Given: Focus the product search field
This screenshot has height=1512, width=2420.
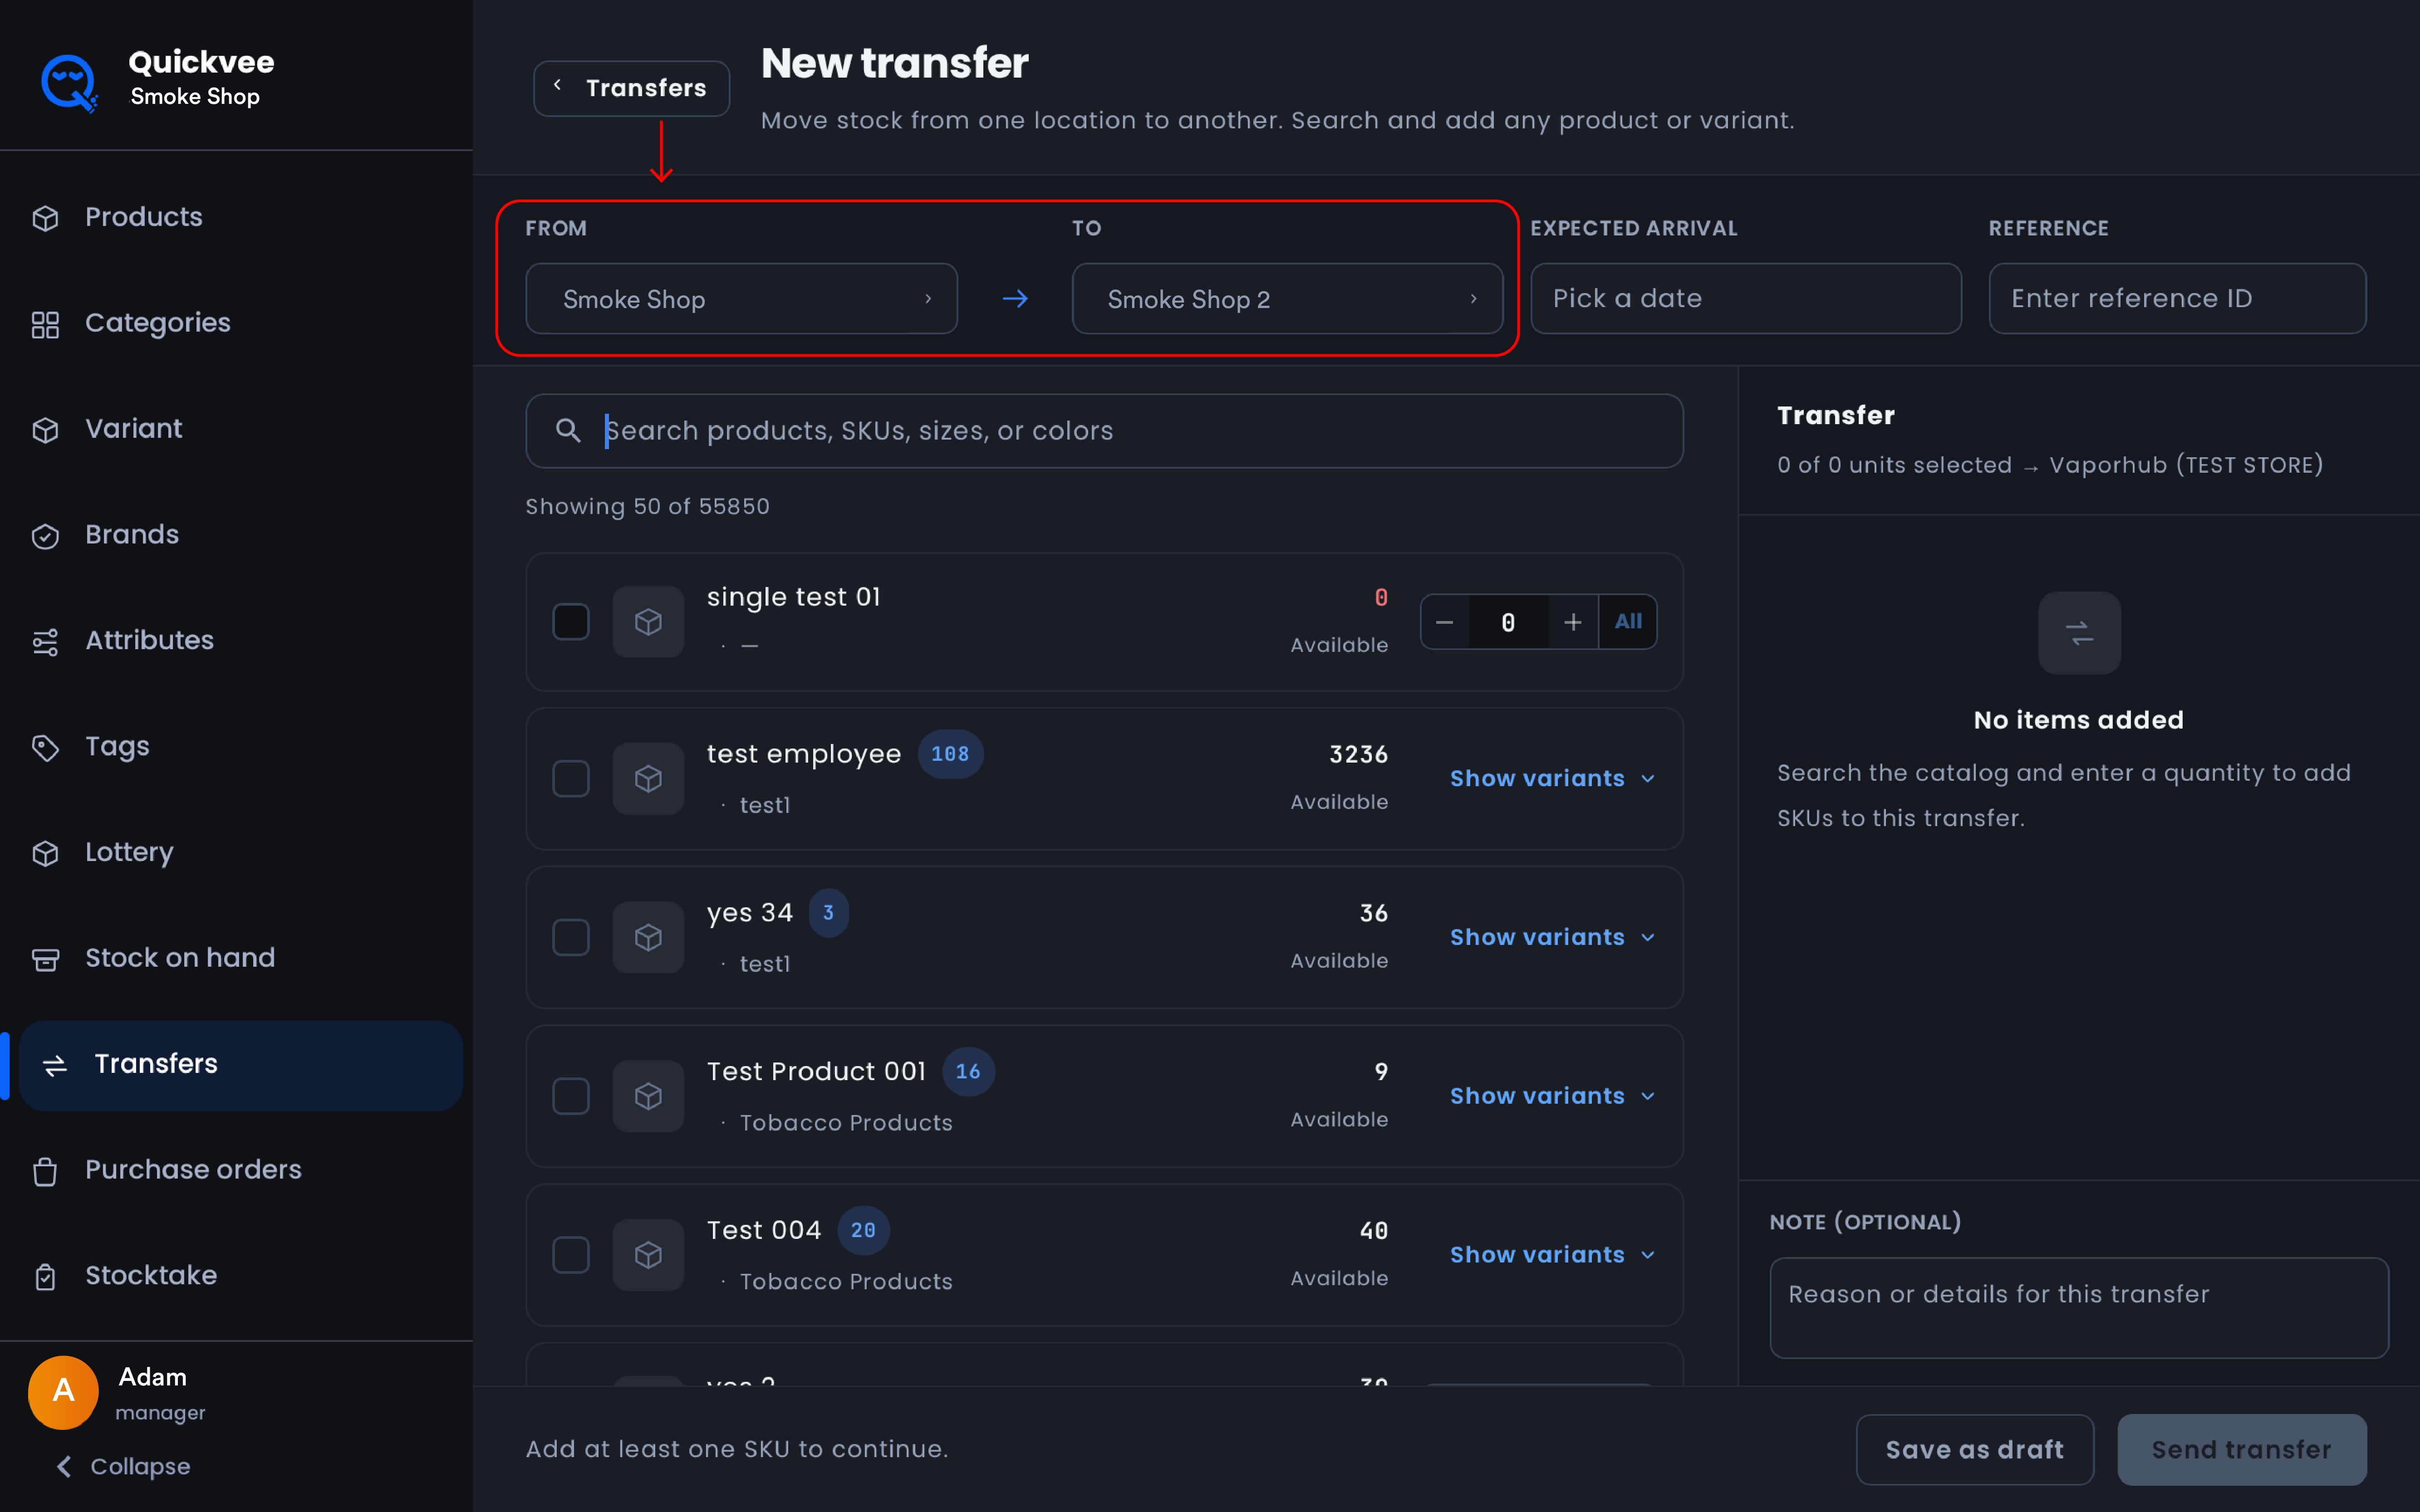Looking at the screenshot, I should (x=1104, y=430).
